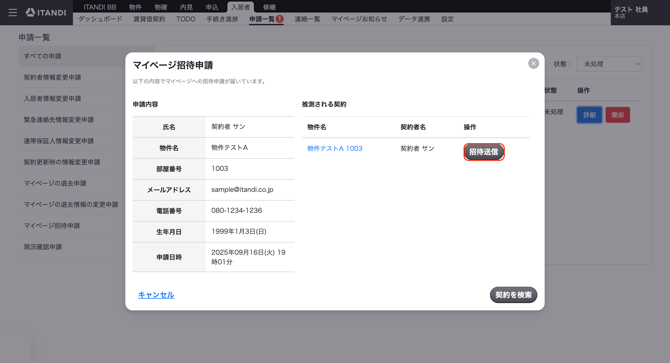The width and height of the screenshot is (670, 363).
Task: Click the 申請一覧 page heading
Action: click(x=34, y=38)
